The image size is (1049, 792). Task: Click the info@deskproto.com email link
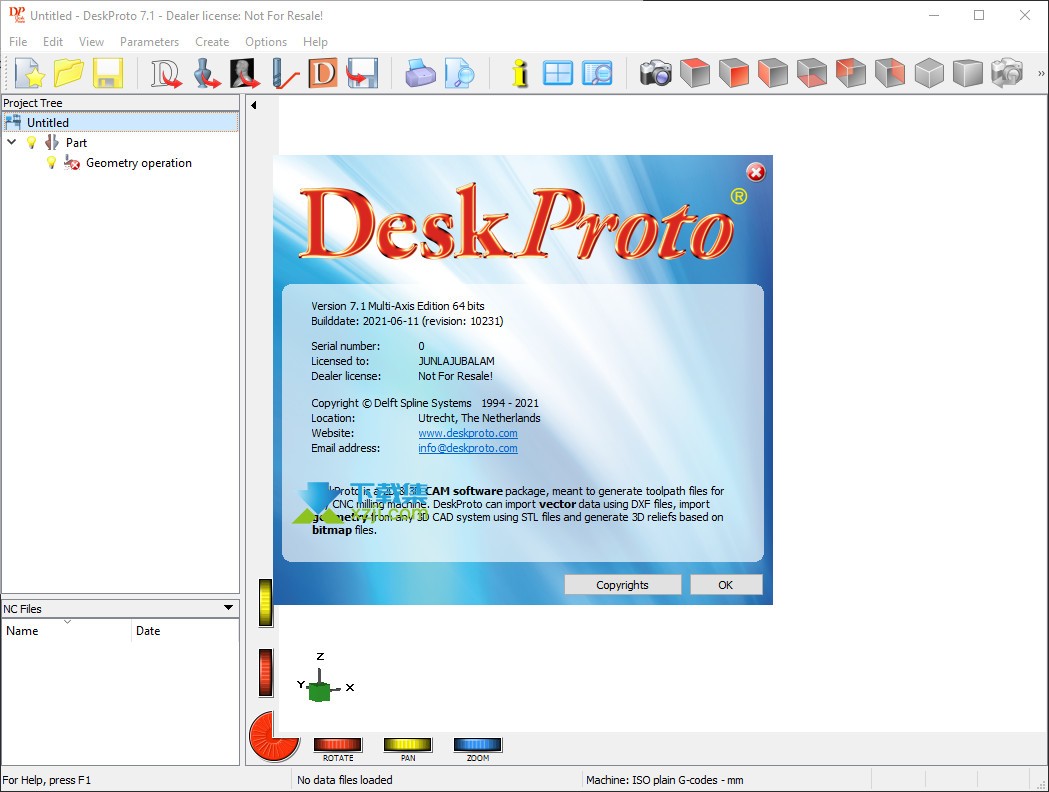(468, 448)
